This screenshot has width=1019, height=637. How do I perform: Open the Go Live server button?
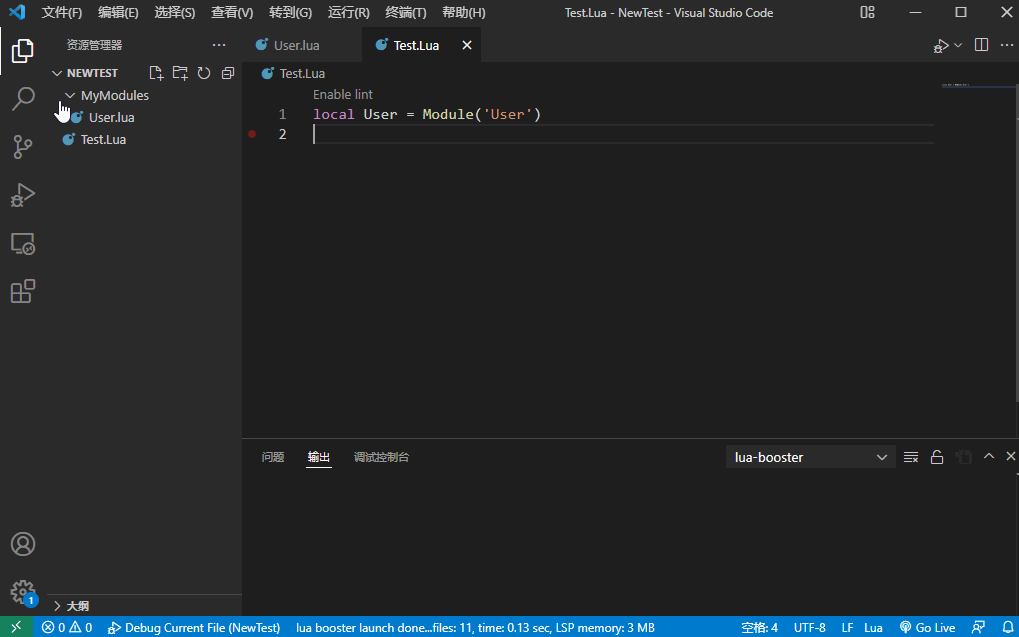pyautogui.click(x=927, y=627)
